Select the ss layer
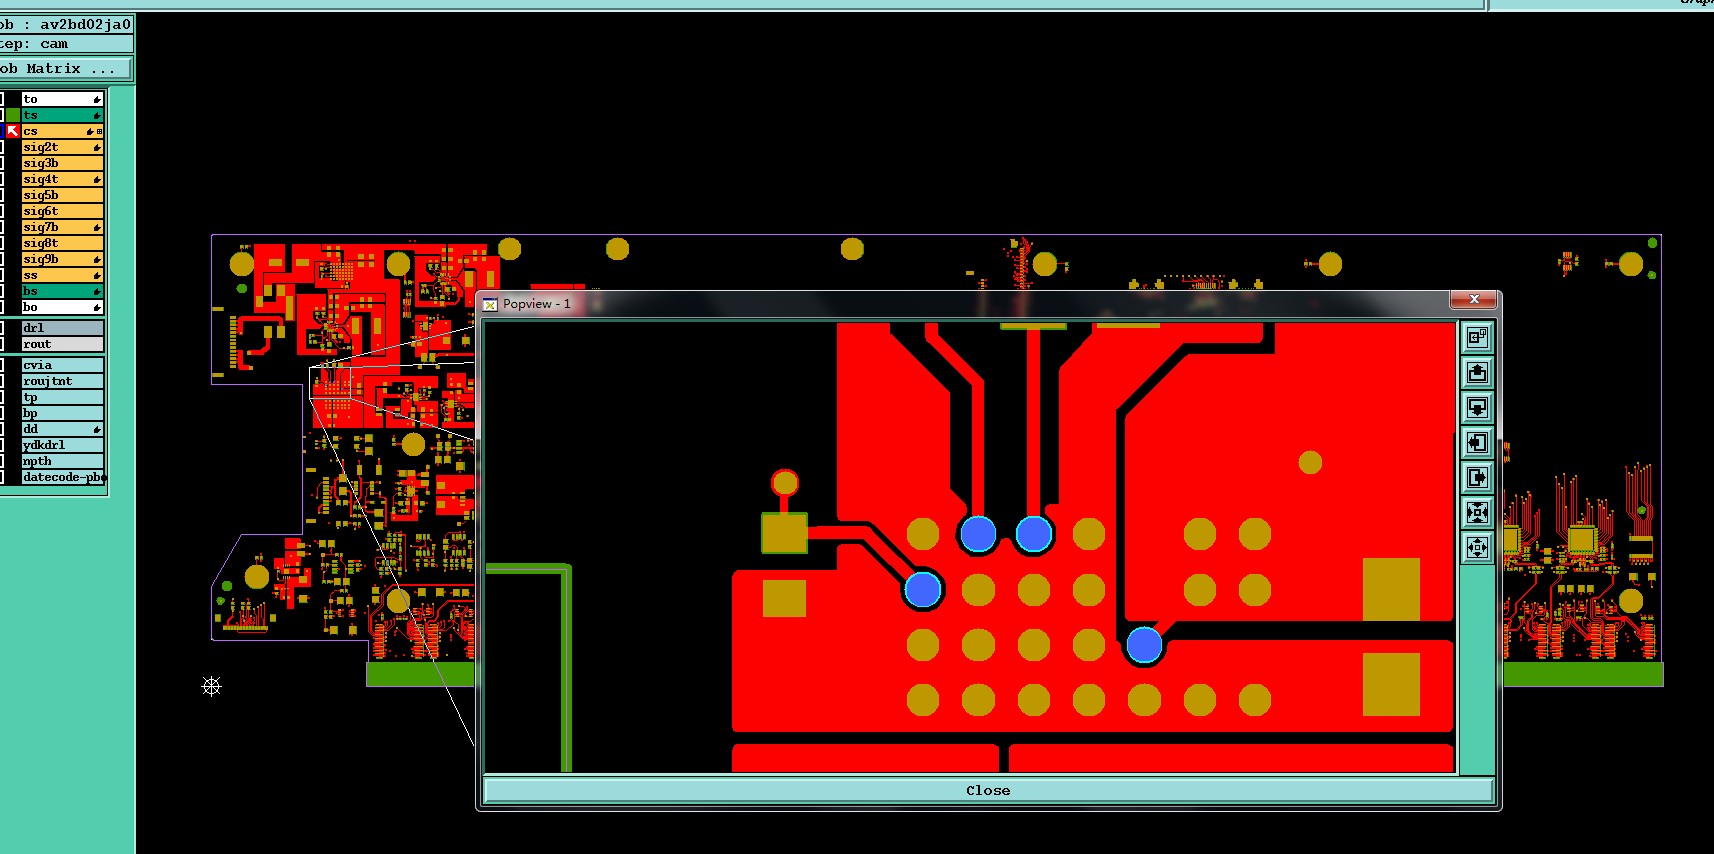Screen dimensions: 1714x854 click(x=62, y=275)
